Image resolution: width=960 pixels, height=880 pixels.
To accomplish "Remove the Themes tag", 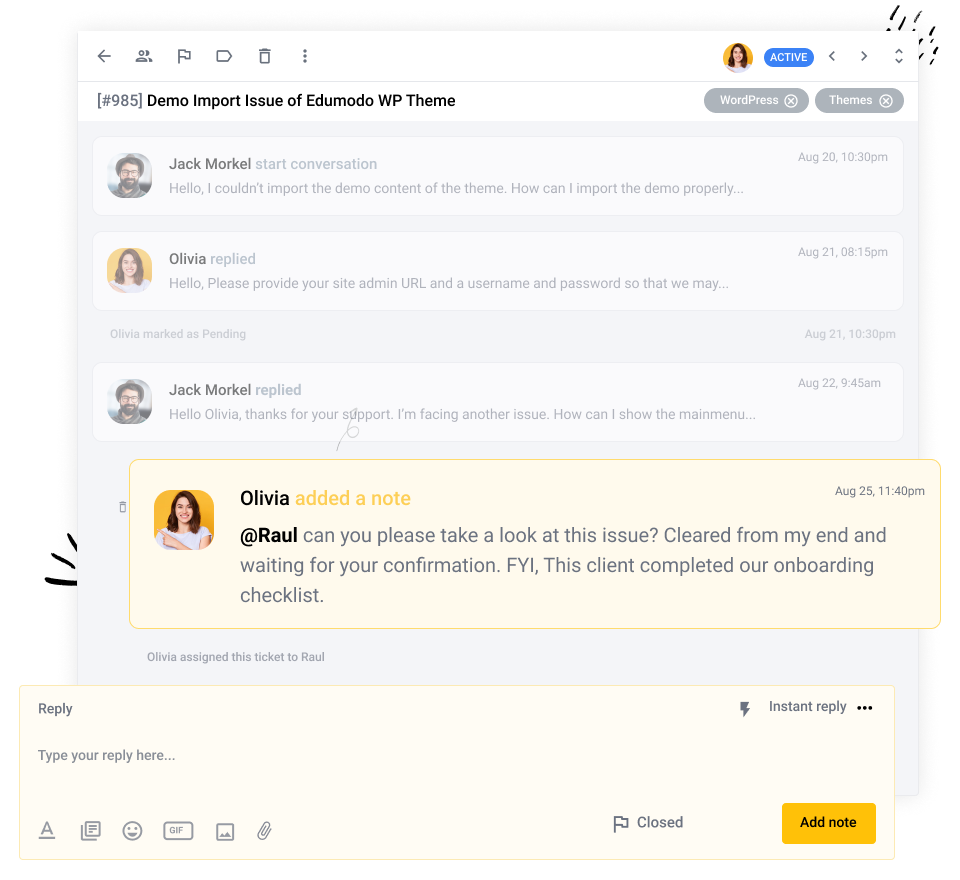I will tap(887, 100).
